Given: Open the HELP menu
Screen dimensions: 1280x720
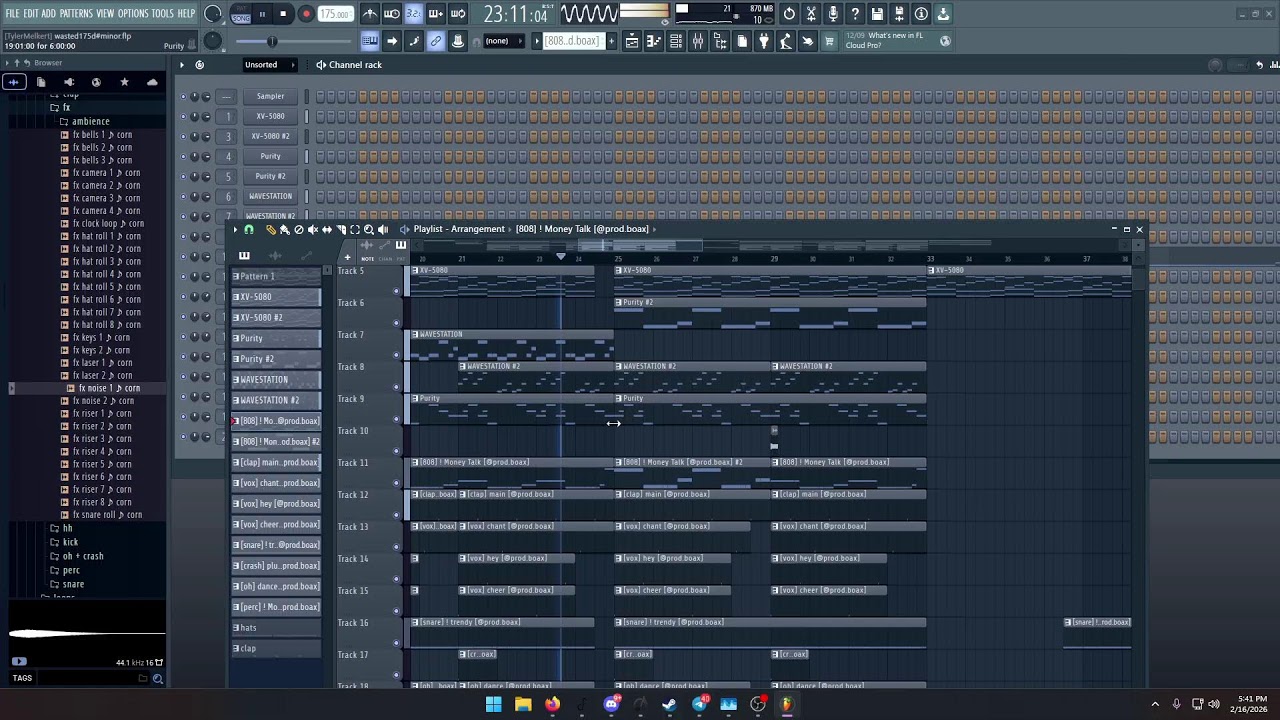Looking at the screenshot, I should pos(187,14).
